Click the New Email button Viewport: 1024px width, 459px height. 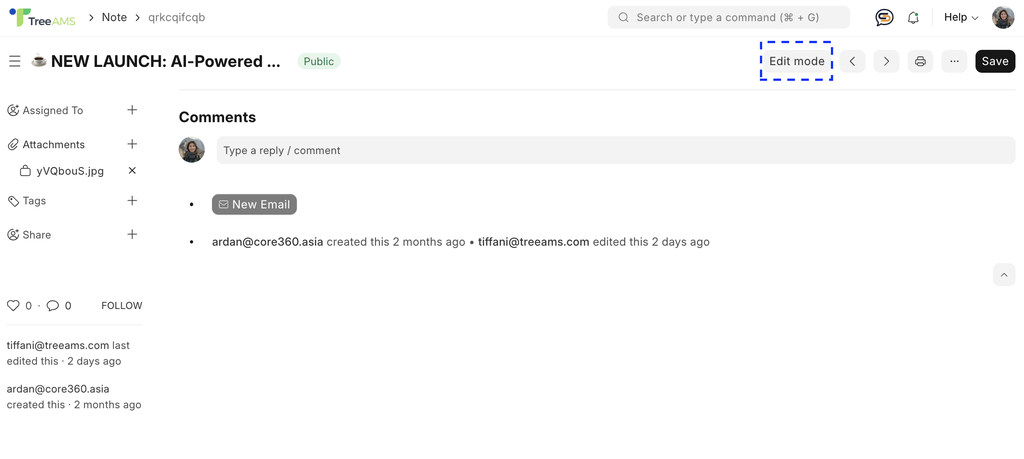pos(254,204)
